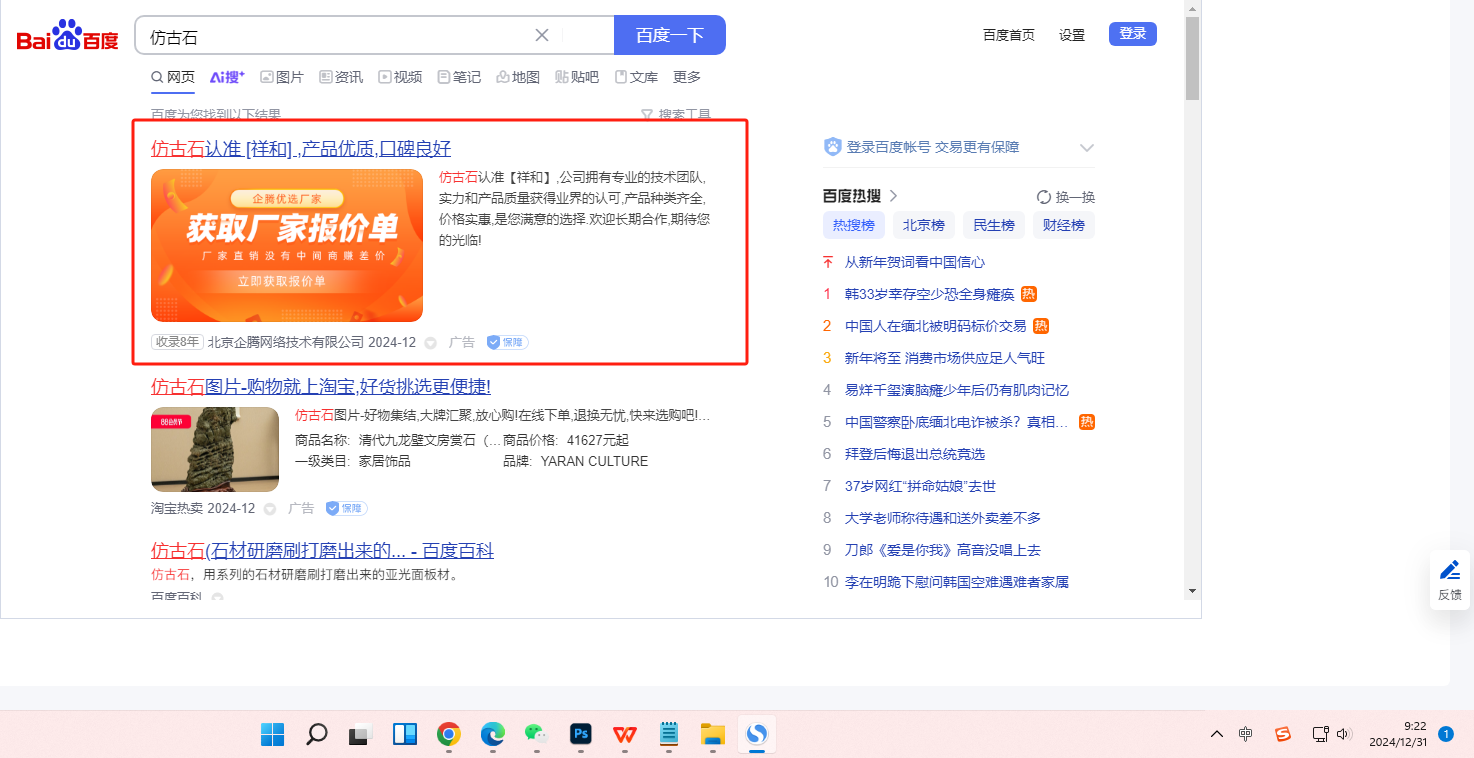
Task: Toggle the 中 input language indicator
Action: pos(1245,734)
